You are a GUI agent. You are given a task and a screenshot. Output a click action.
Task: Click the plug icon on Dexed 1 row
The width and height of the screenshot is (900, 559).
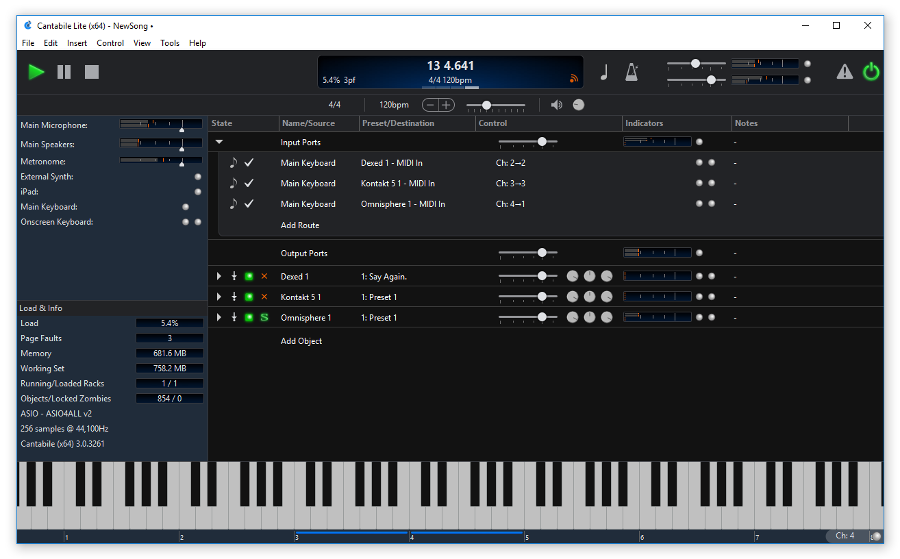(x=234, y=276)
